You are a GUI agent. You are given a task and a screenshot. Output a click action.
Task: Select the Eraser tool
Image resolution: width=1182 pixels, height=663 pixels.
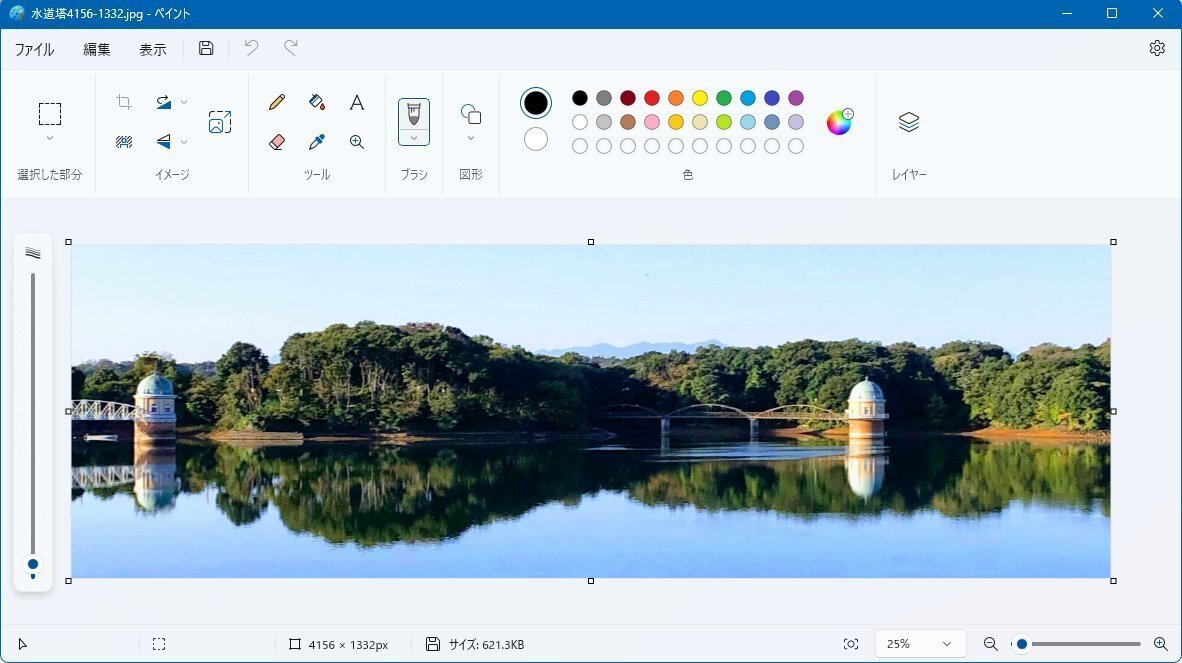(277, 142)
